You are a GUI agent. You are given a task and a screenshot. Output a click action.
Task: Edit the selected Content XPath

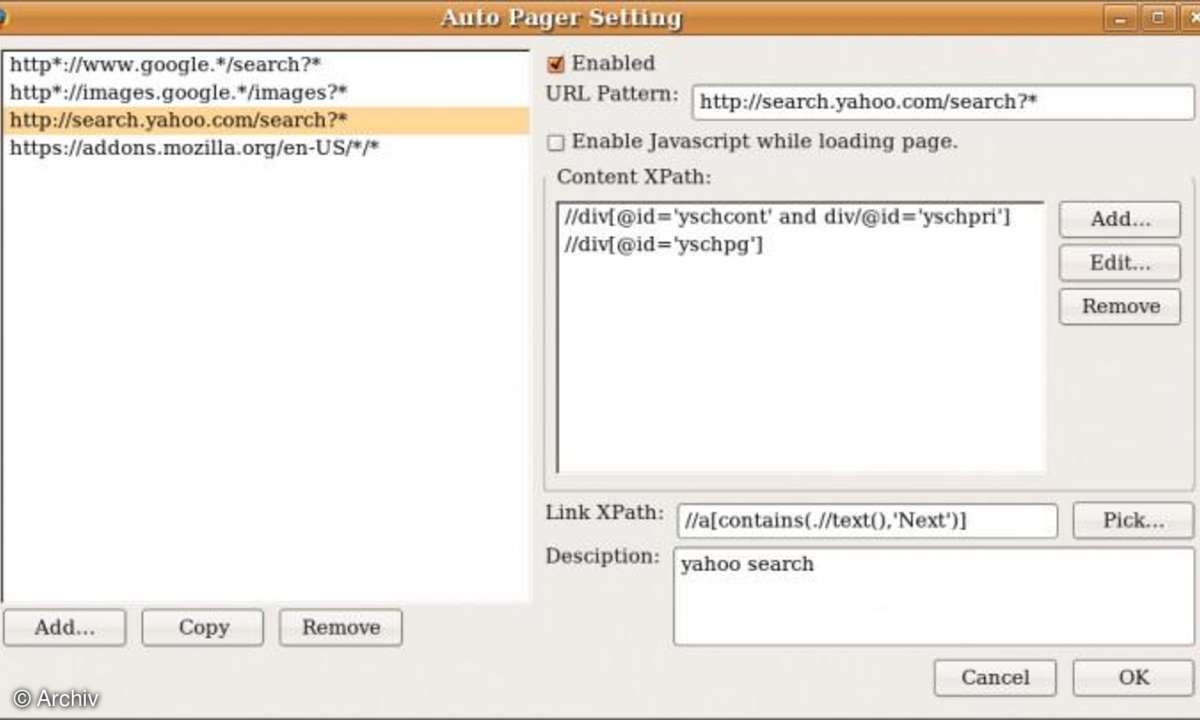point(1120,263)
